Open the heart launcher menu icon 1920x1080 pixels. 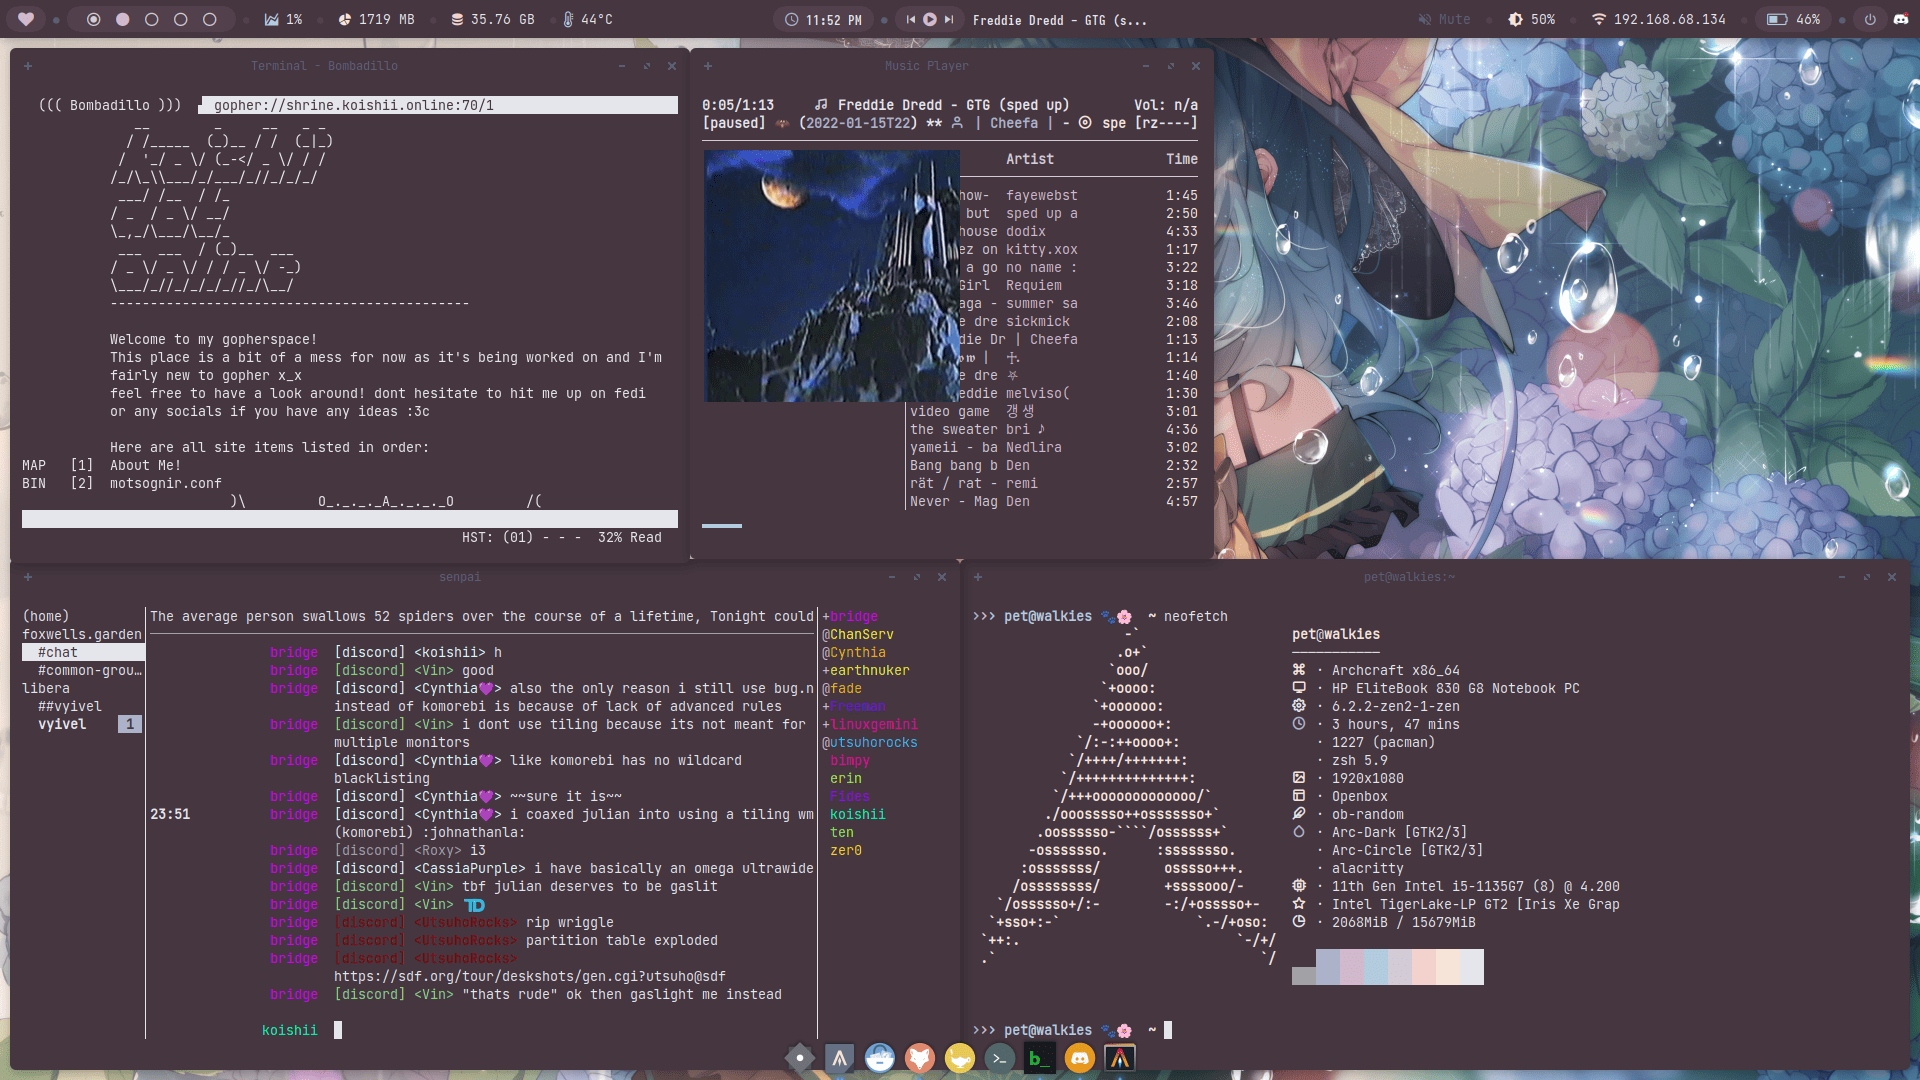[26, 19]
